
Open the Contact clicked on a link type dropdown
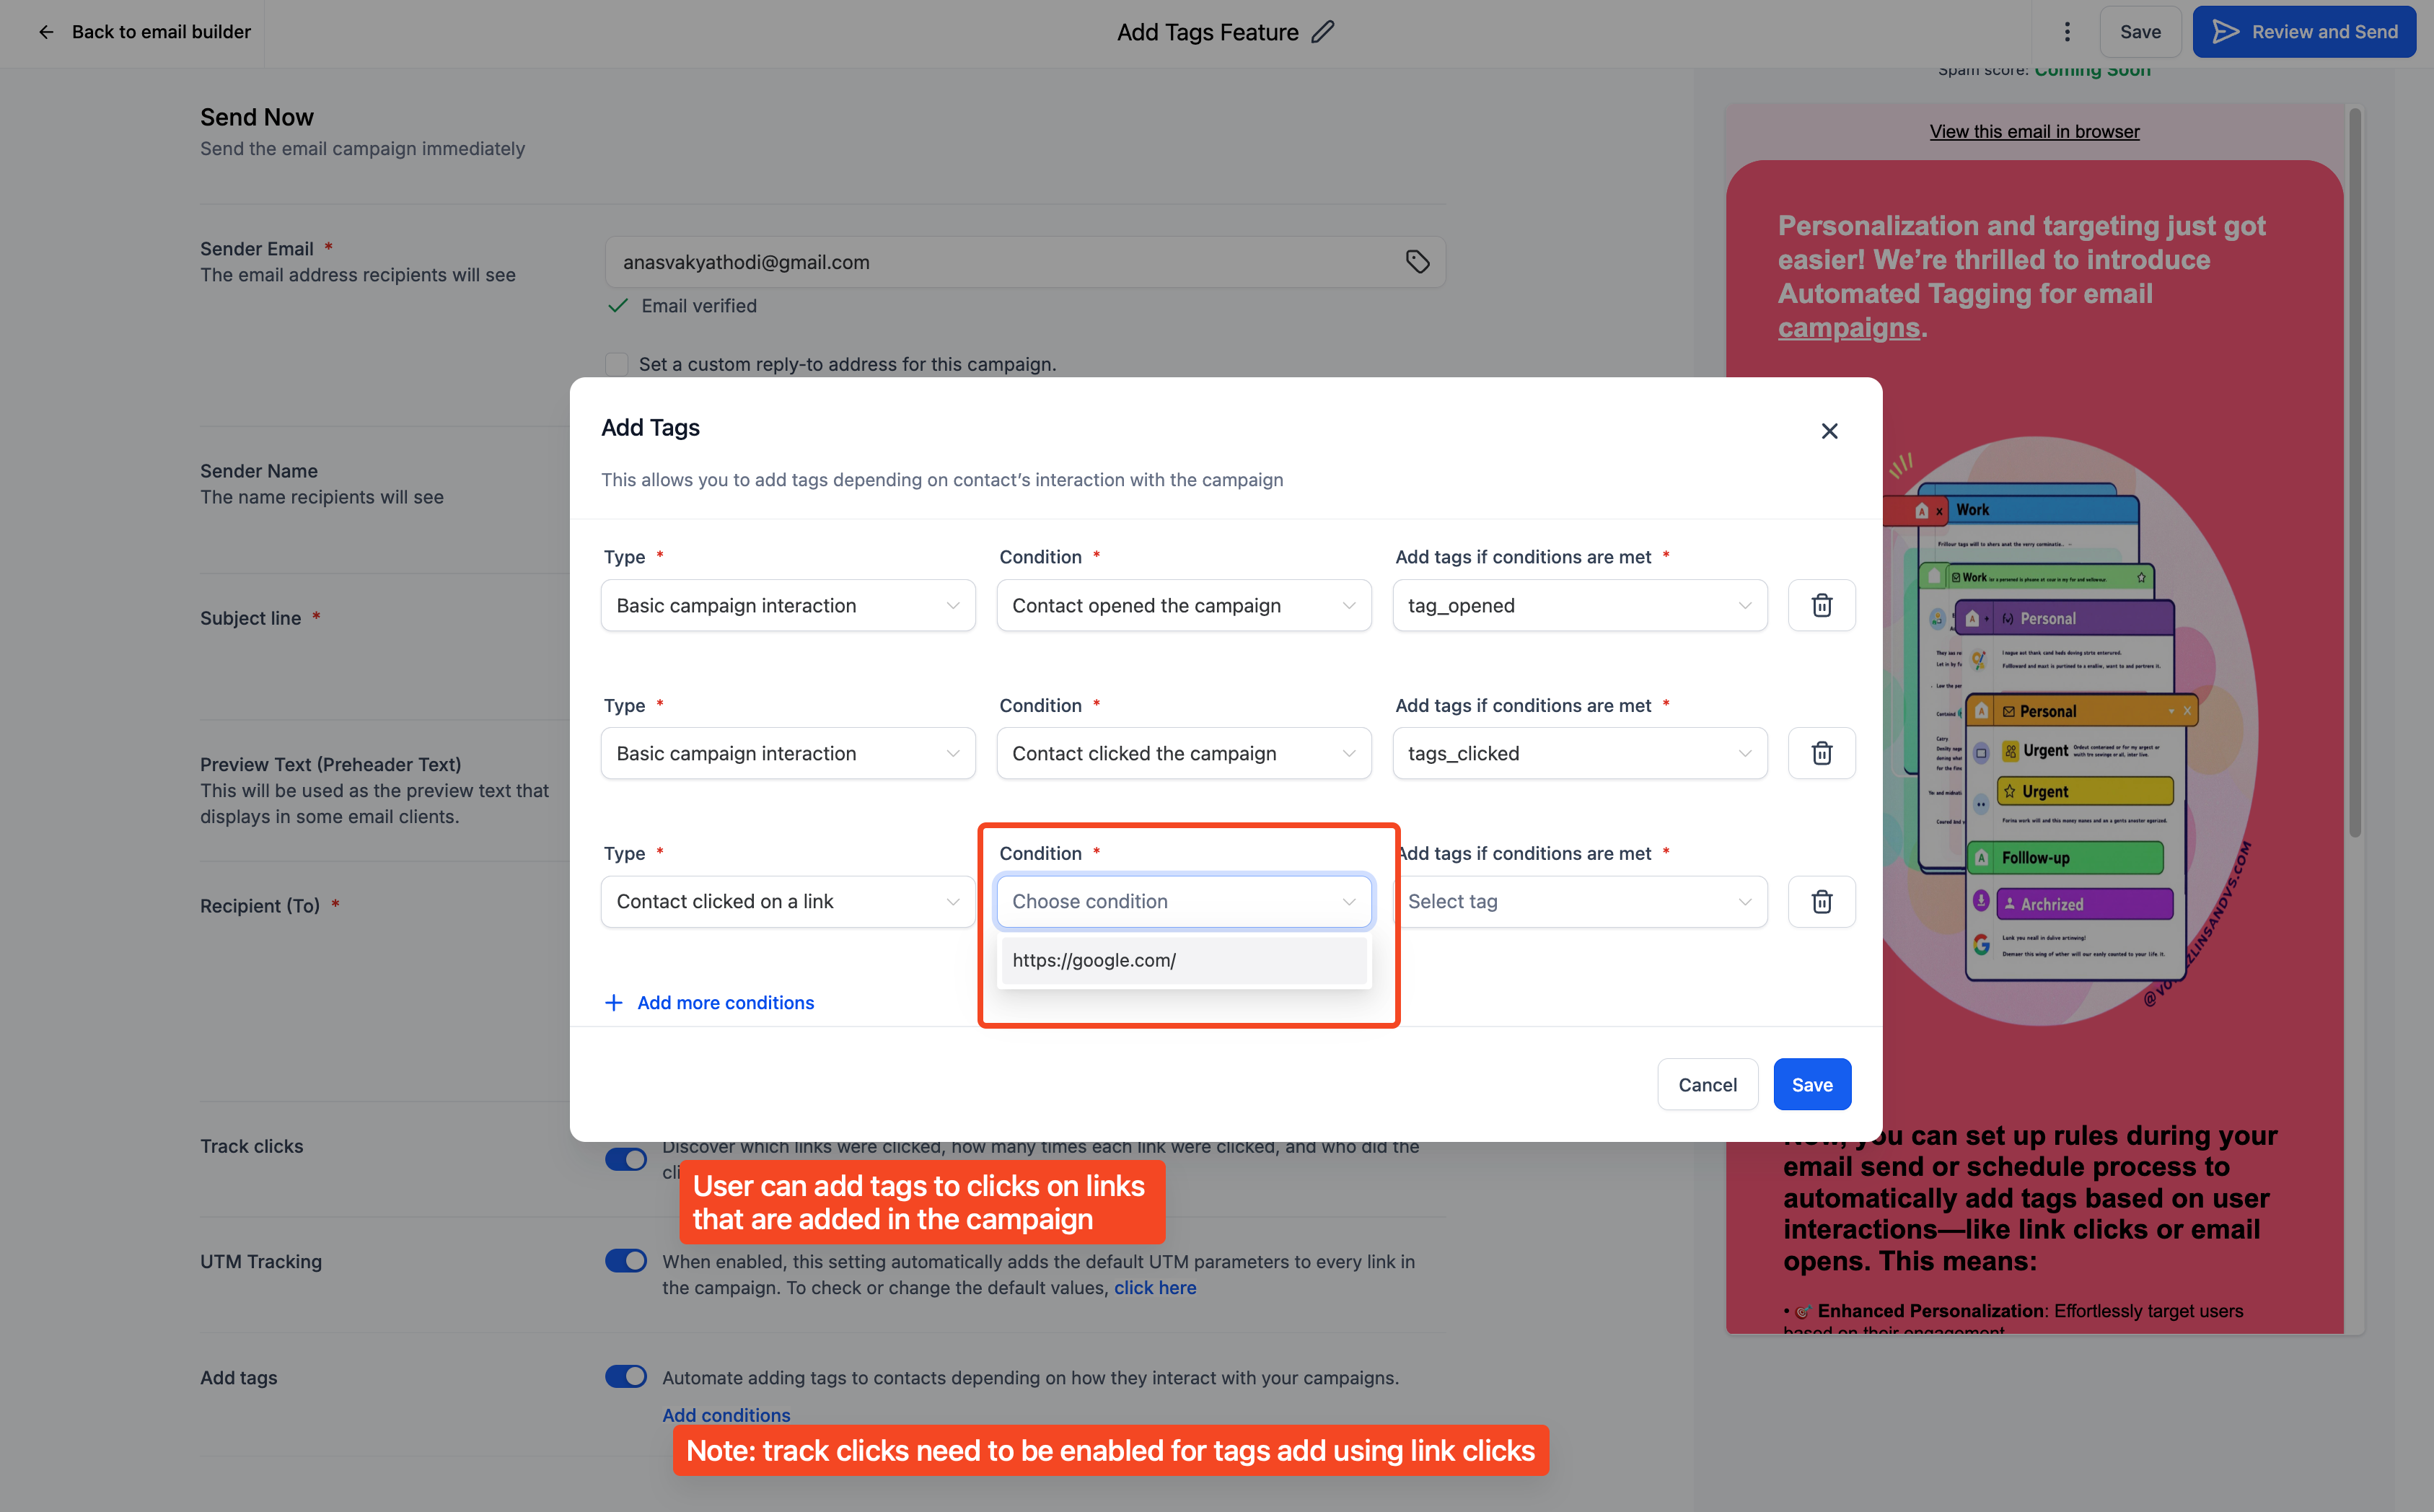pos(787,901)
